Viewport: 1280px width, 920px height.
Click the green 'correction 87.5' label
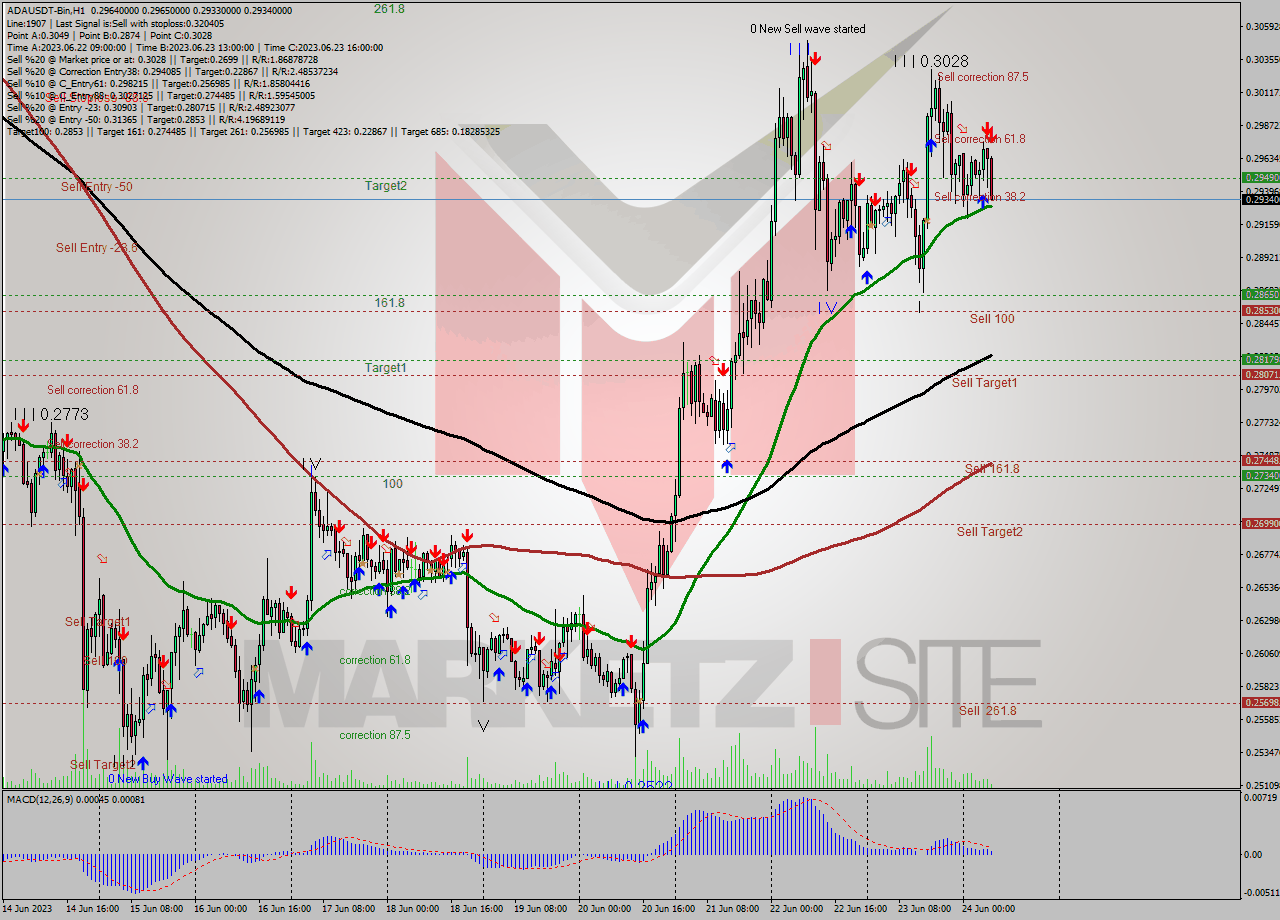[375, 735]
